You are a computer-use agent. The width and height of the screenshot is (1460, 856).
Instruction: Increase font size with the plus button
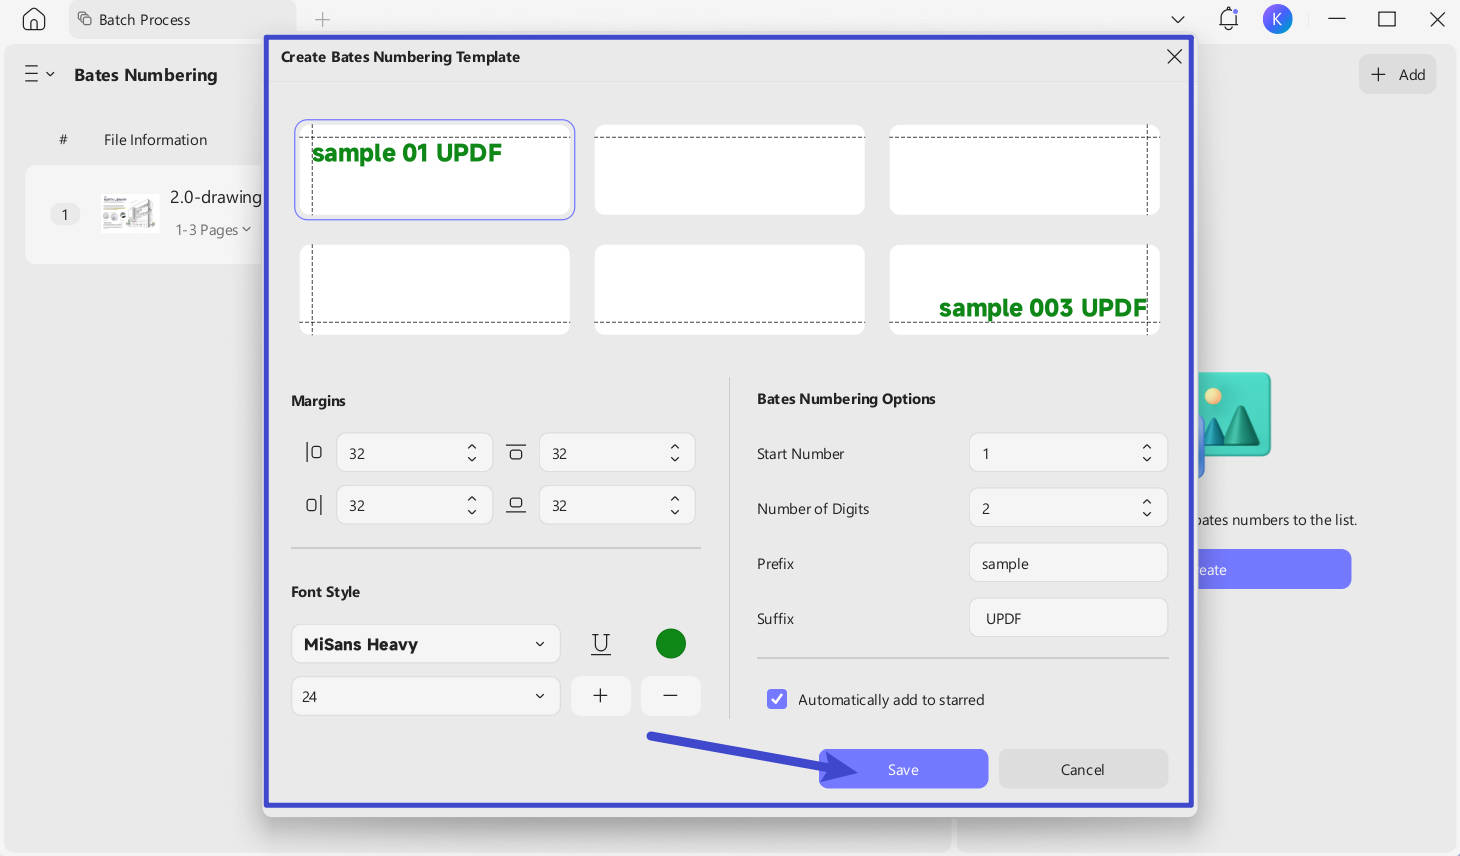pos(600,696)
